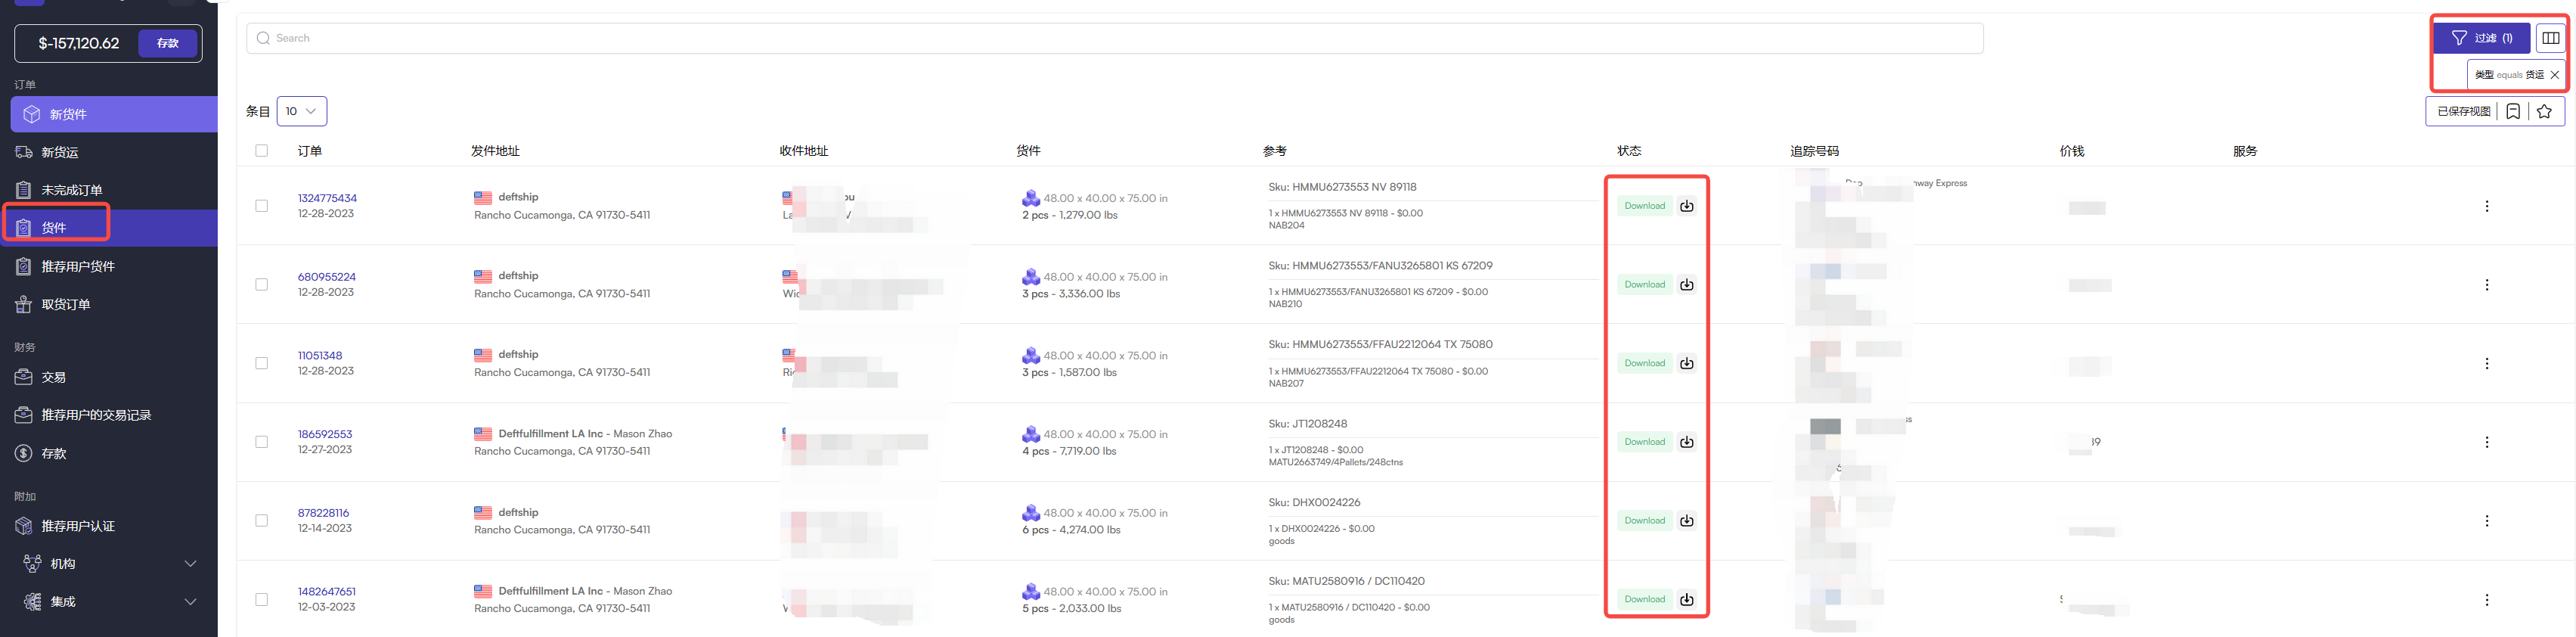Click download icon for order 680955224
The image size is (2576, 637).
pos(1686,285)
